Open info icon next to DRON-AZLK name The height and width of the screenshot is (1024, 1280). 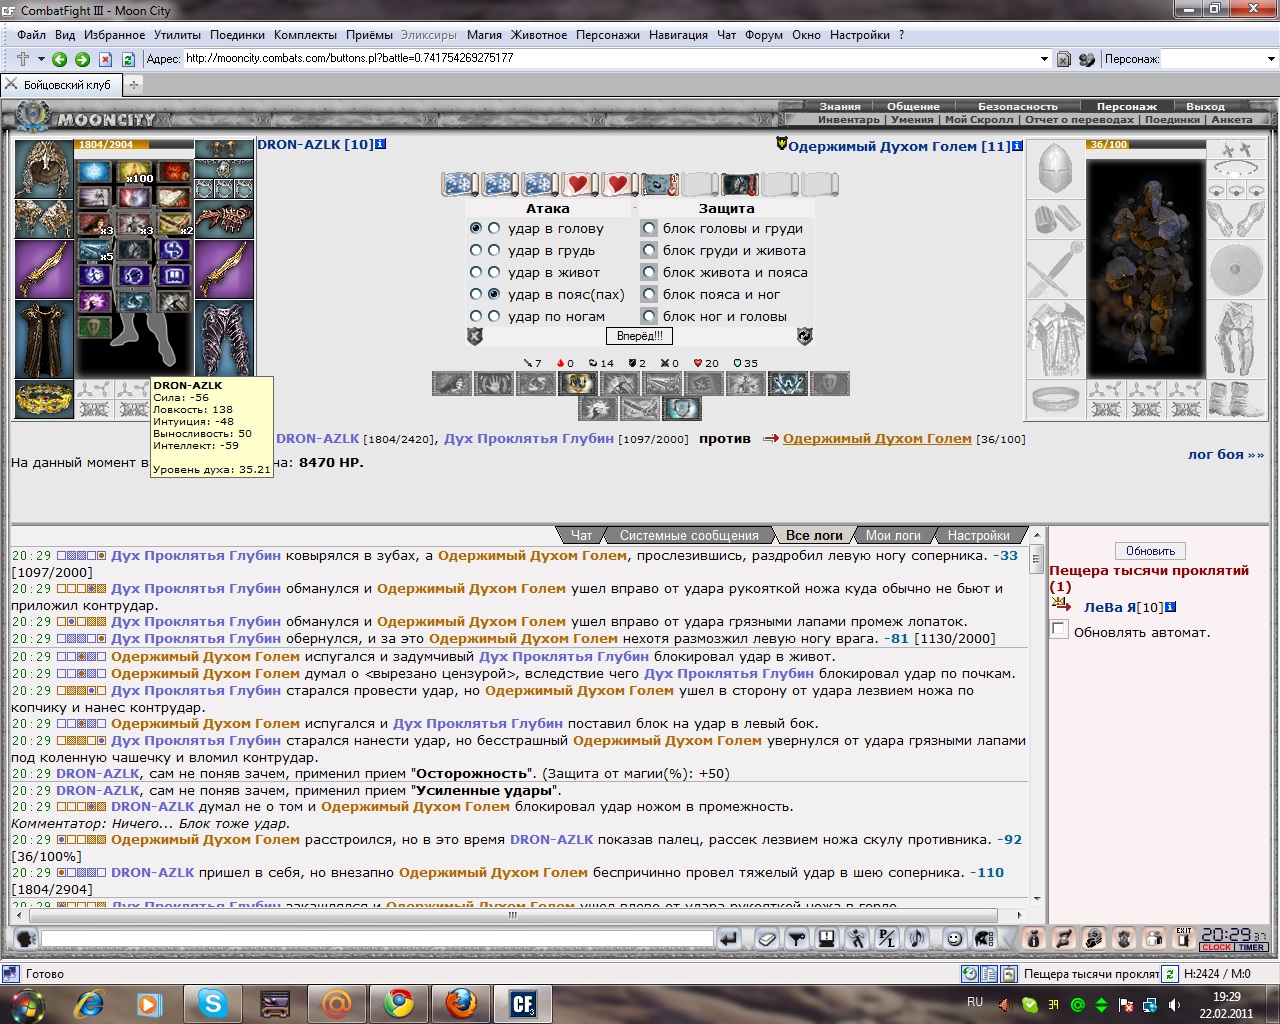coord(381,144)
